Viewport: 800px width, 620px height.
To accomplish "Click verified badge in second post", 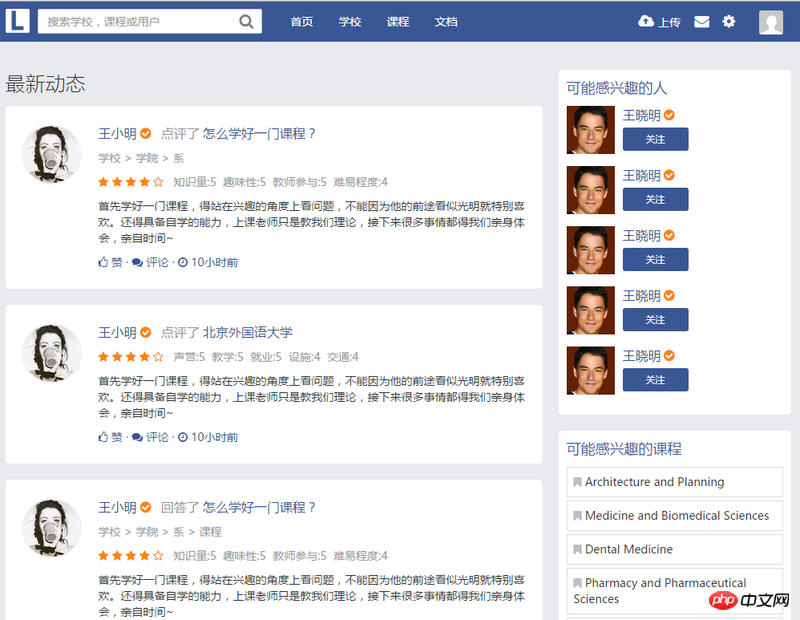I will click(145, 333).
